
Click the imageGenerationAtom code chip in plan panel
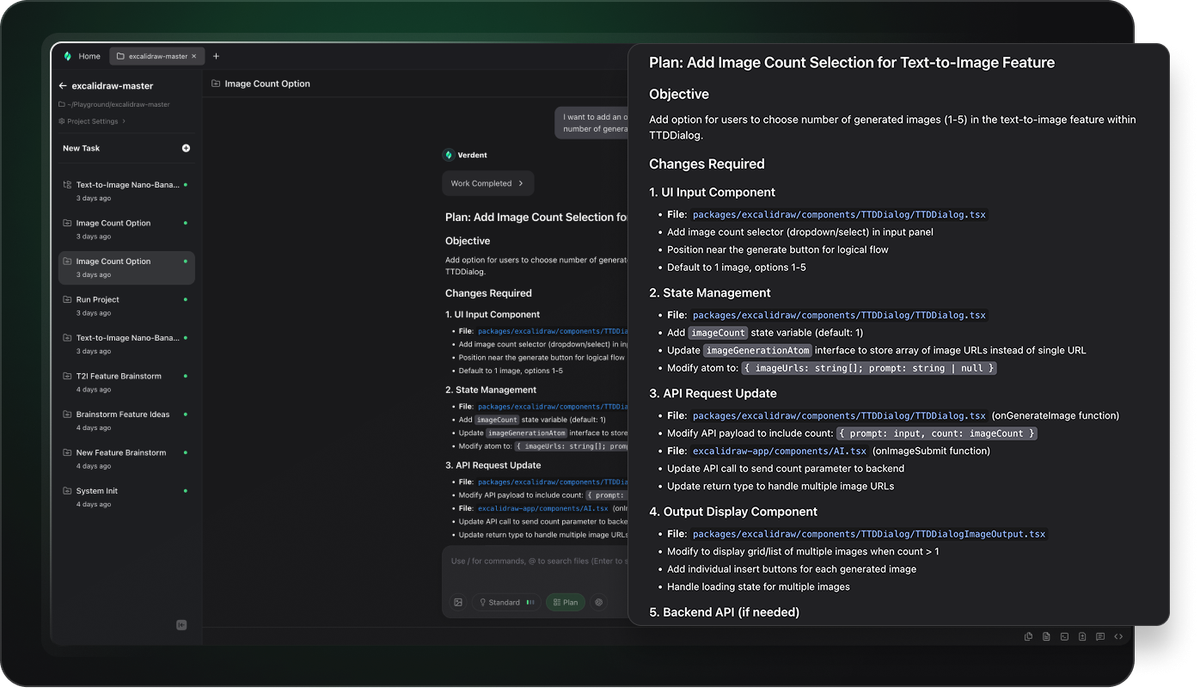[x=758, y=350]
